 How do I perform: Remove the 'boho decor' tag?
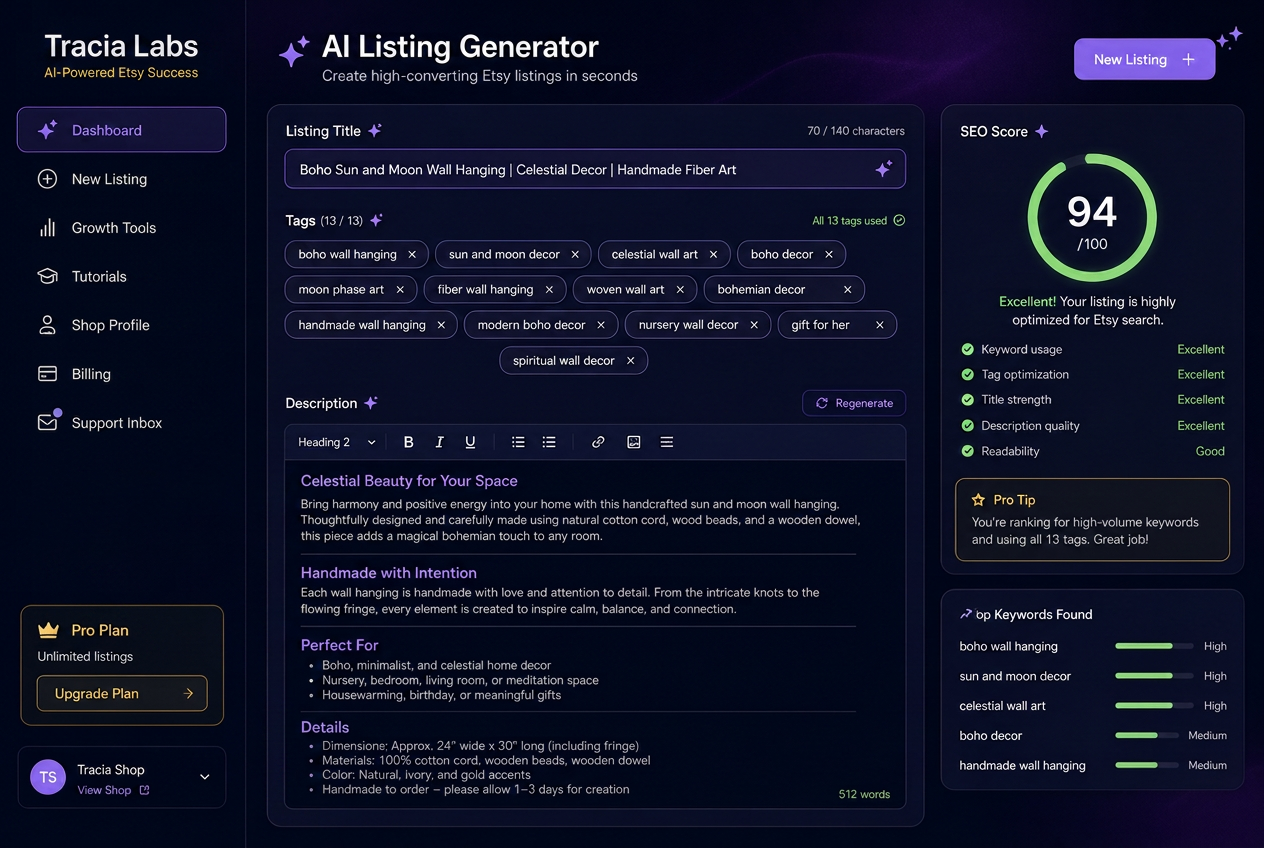point(829,254)
